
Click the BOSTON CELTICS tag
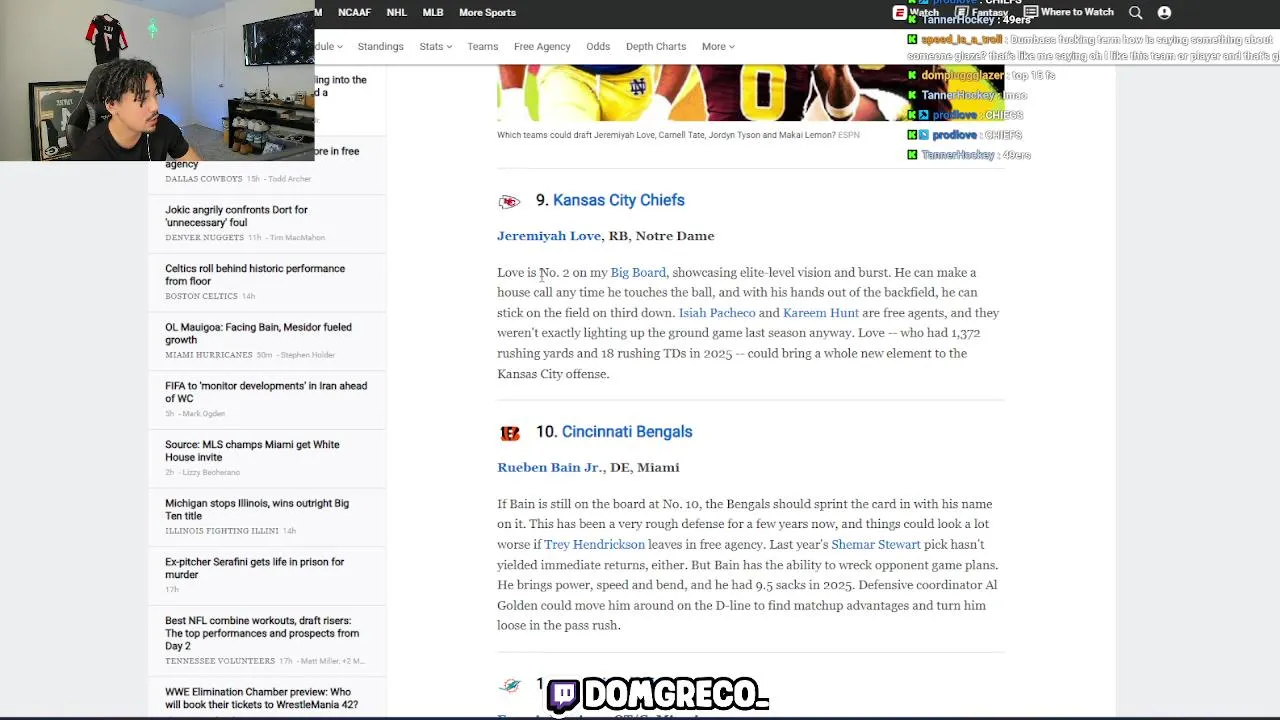click(x=201, y=296)
